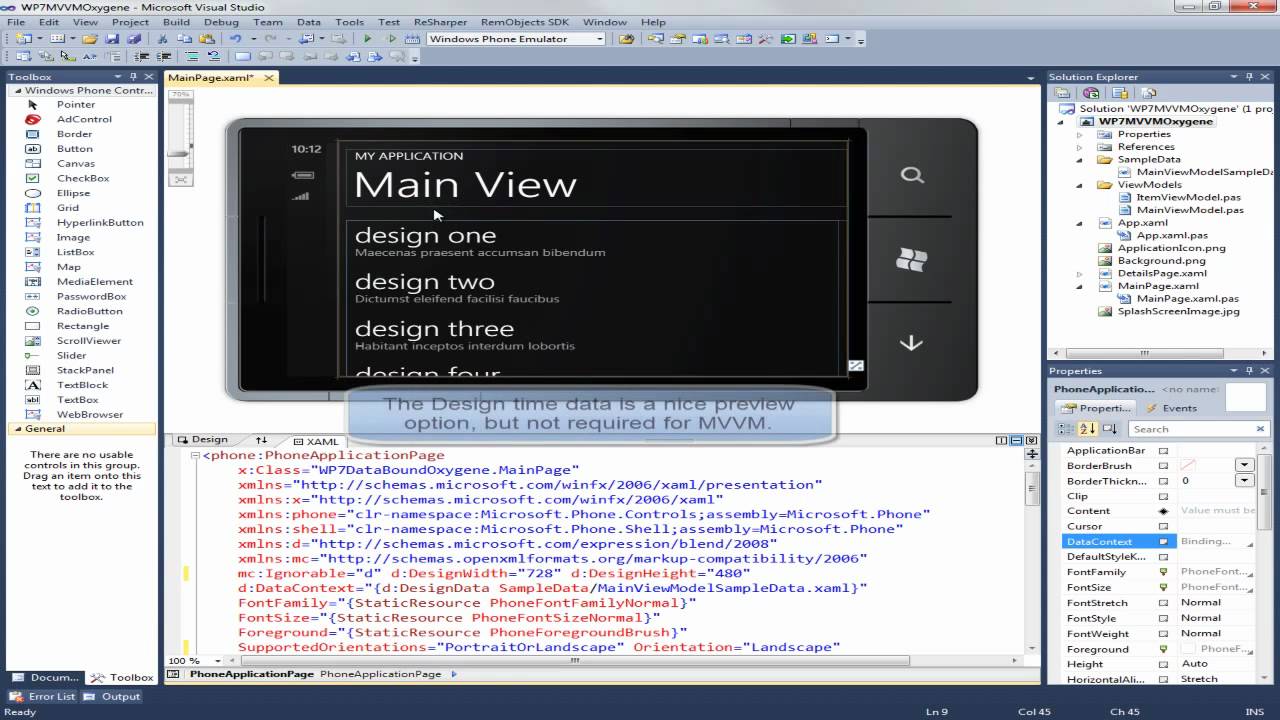Screen dimensions: 1280x720
Task: Open the BorderBrush value dropdown
Action: pyautogui.click(x=1244, y=465)
